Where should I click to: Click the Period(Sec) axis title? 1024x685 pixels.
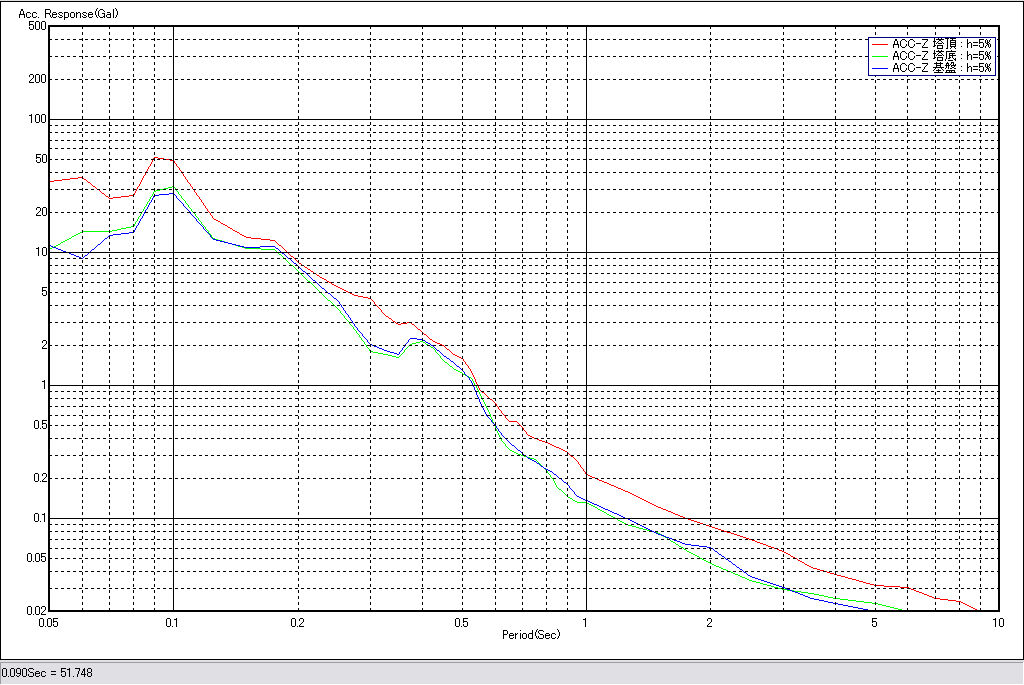coord(531,635)
